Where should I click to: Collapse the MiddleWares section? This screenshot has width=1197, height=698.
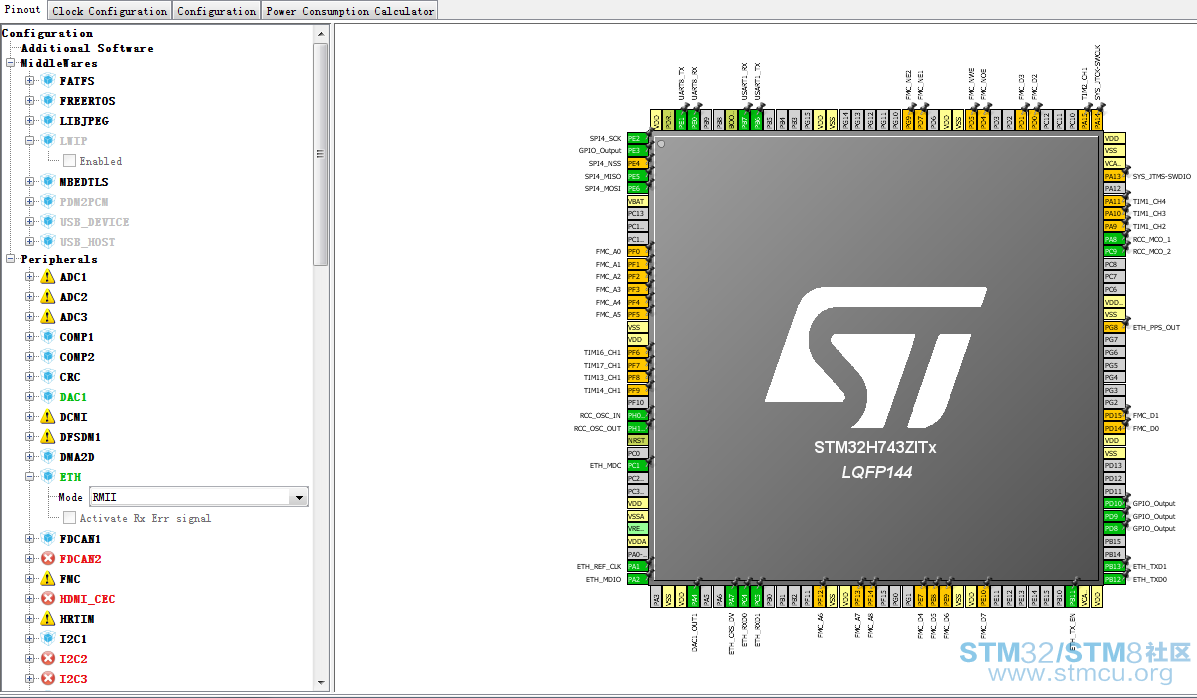point(11,63)
